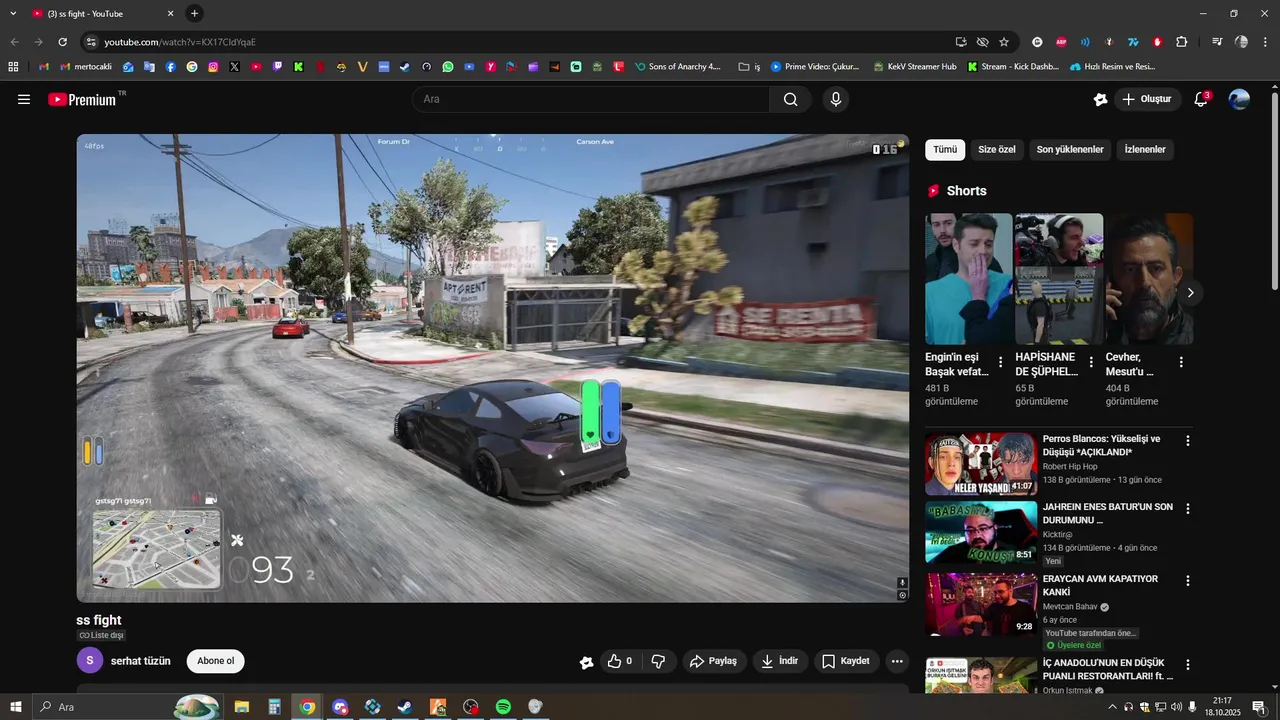Open the YouTube hamburger guide menu

(24, 99)
